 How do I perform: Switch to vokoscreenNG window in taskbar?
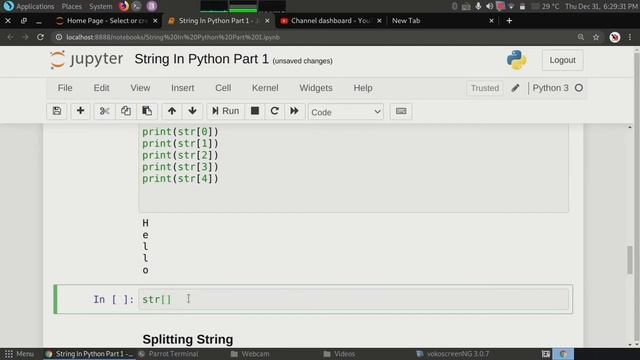click(452, 354)
